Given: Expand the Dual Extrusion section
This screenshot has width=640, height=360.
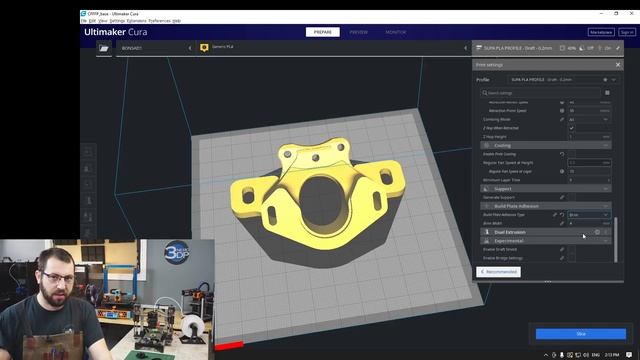Looking at the screenshot, I should tap(546, 232).
